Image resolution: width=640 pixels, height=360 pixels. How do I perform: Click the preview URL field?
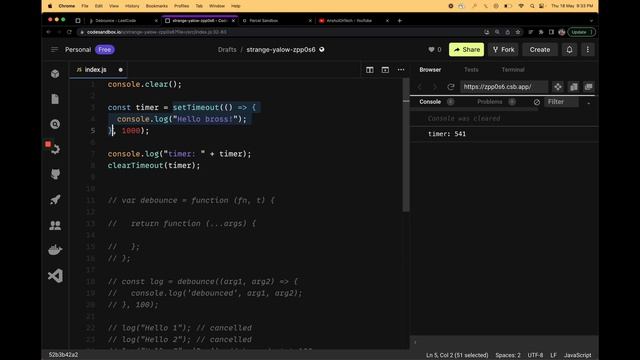[504, 87]
